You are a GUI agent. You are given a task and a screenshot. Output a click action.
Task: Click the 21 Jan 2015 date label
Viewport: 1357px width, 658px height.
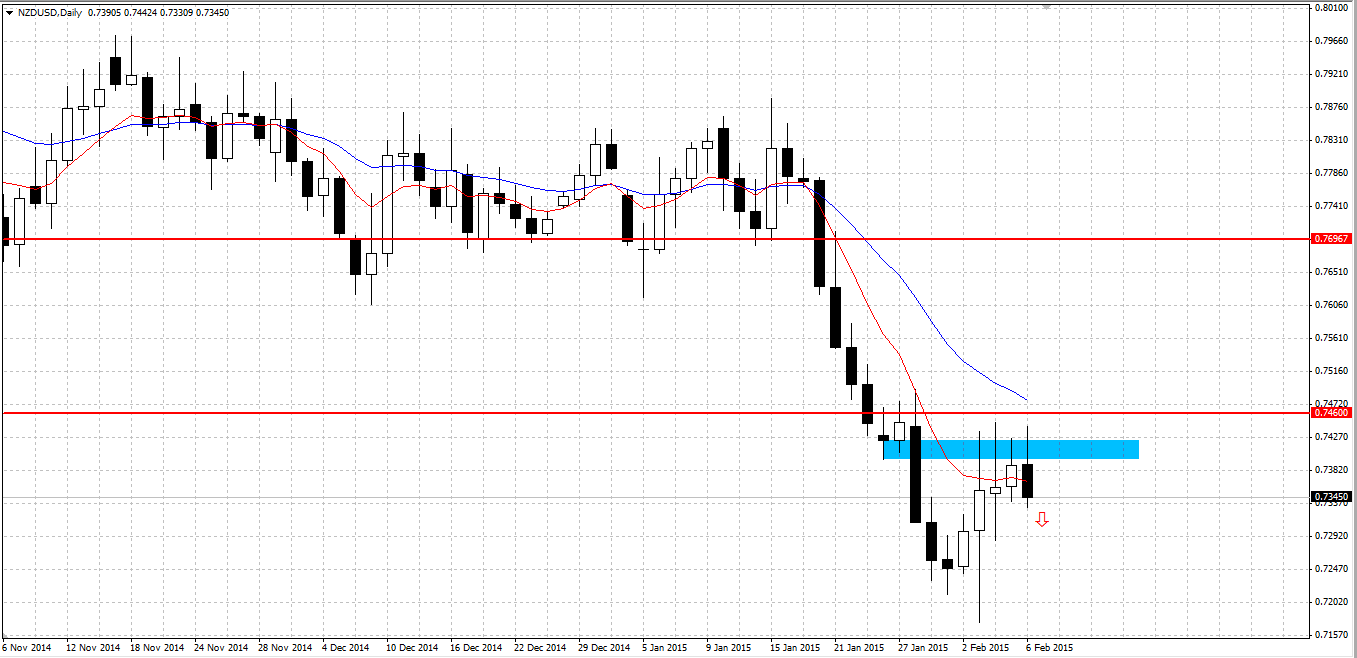(860, 648)
